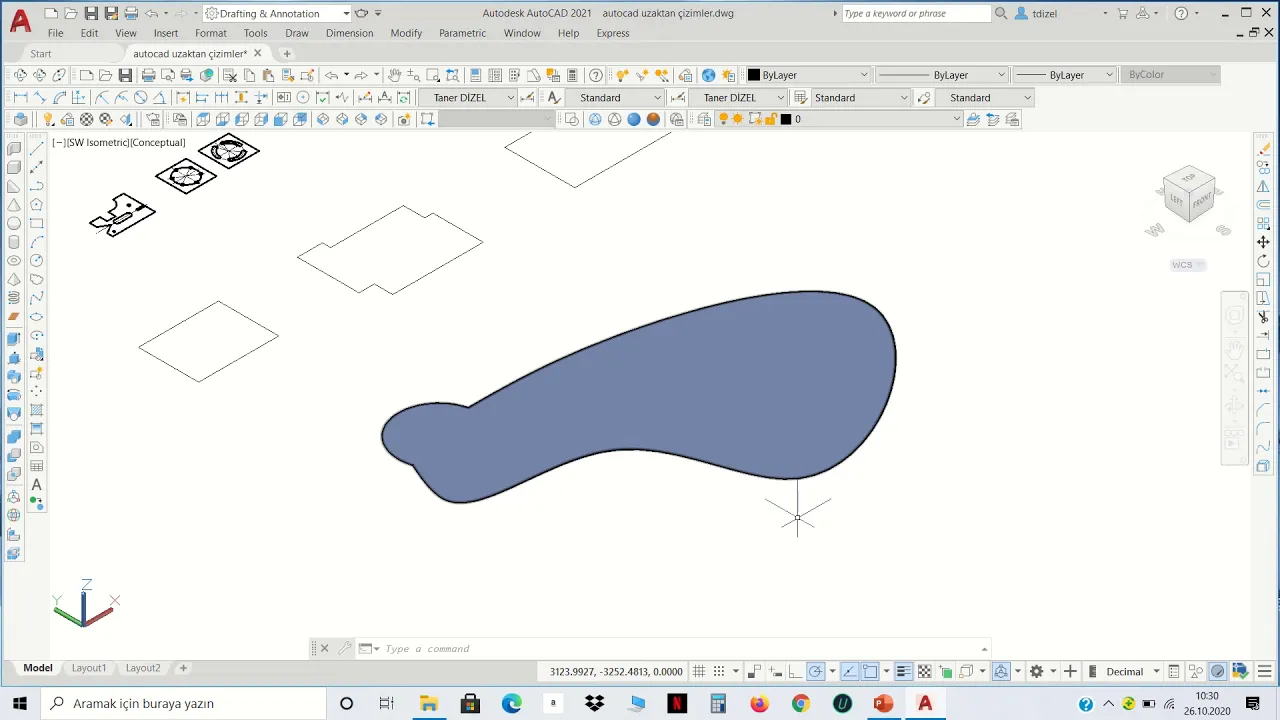The width and height of the screenshot is (1280, 720).
Task: Switch to the Layout1 tab
Action: [89, 668]
